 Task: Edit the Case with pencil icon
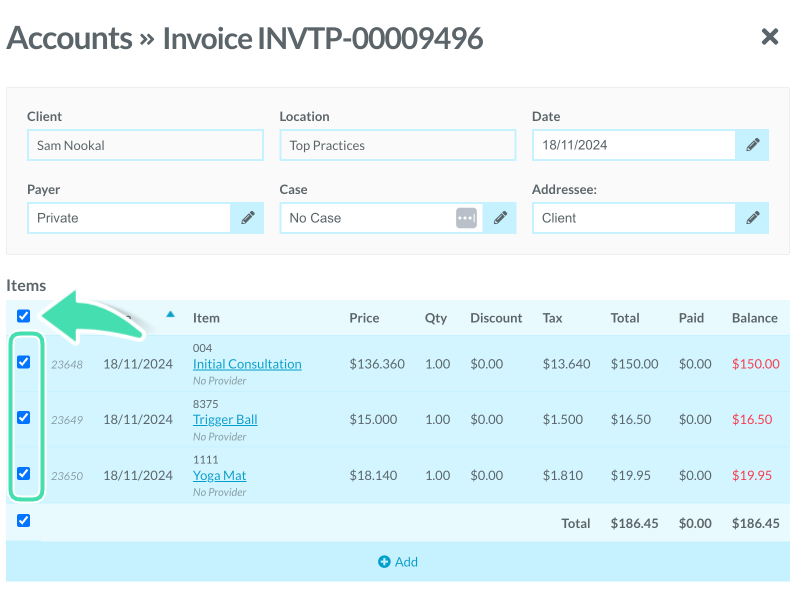tap(500, 218)
